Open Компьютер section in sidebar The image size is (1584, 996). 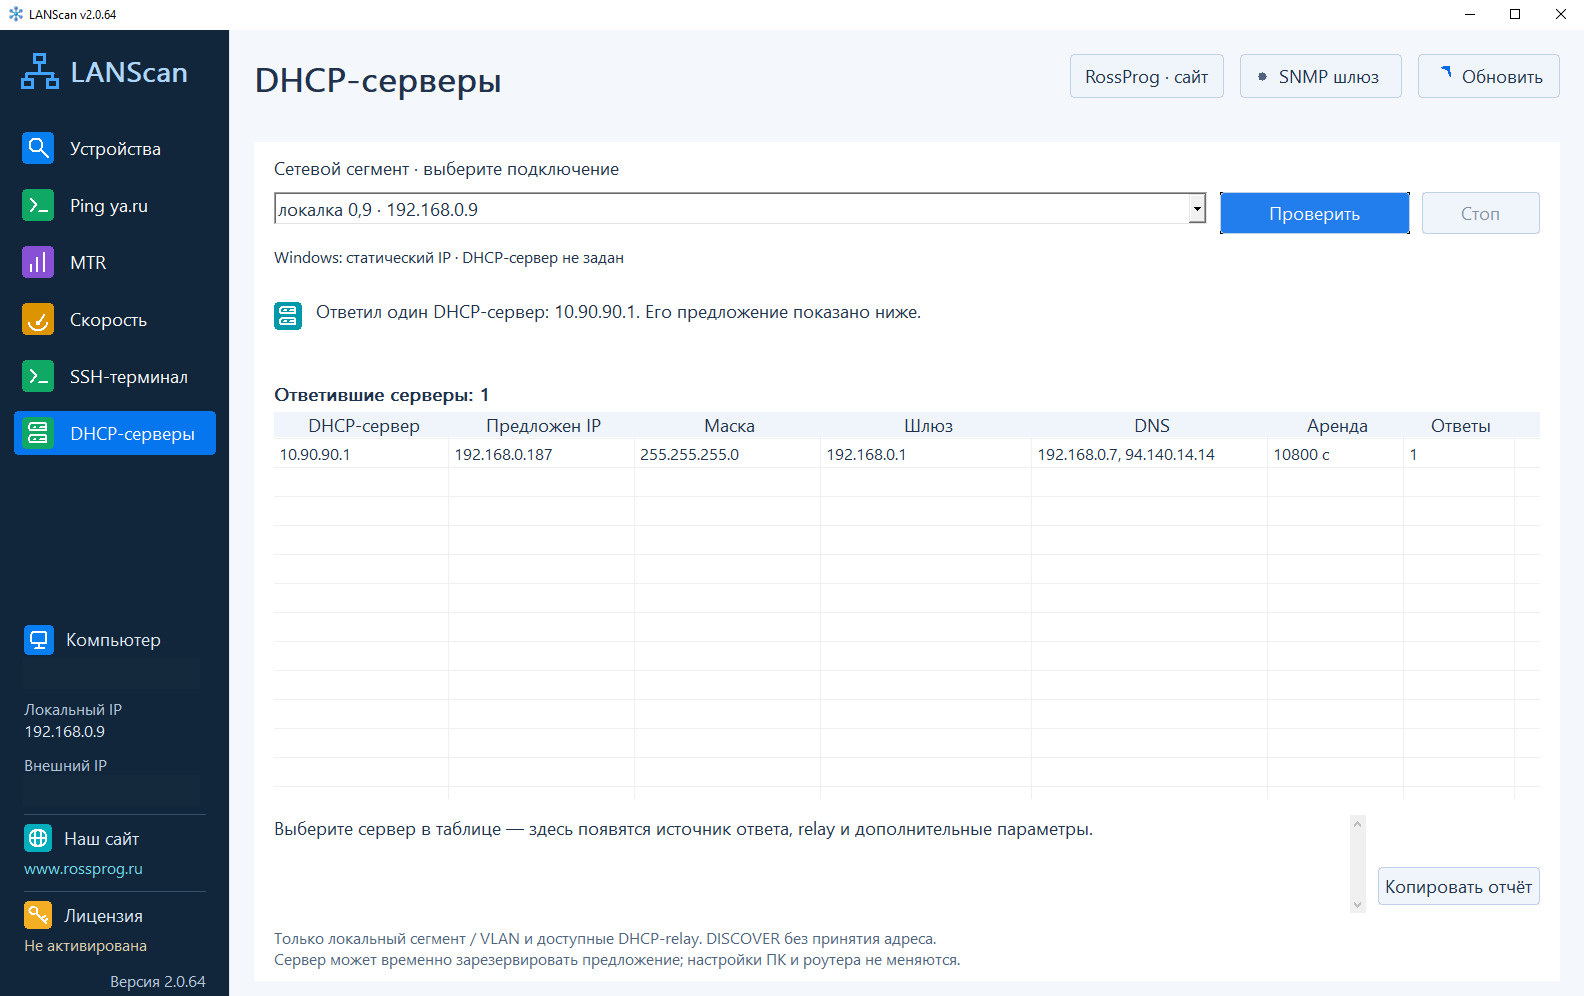tap(113, 640)
